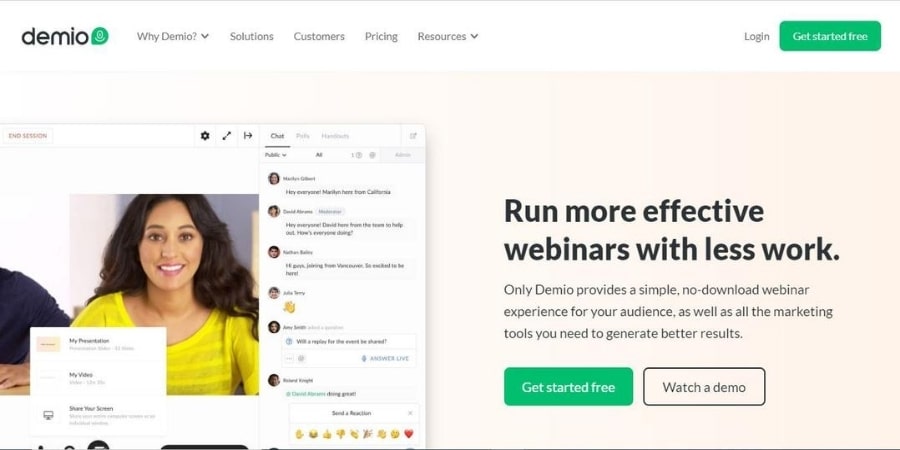Click the fullscreen expand arrows icon
Screen dimensions: 900x450
227,136
